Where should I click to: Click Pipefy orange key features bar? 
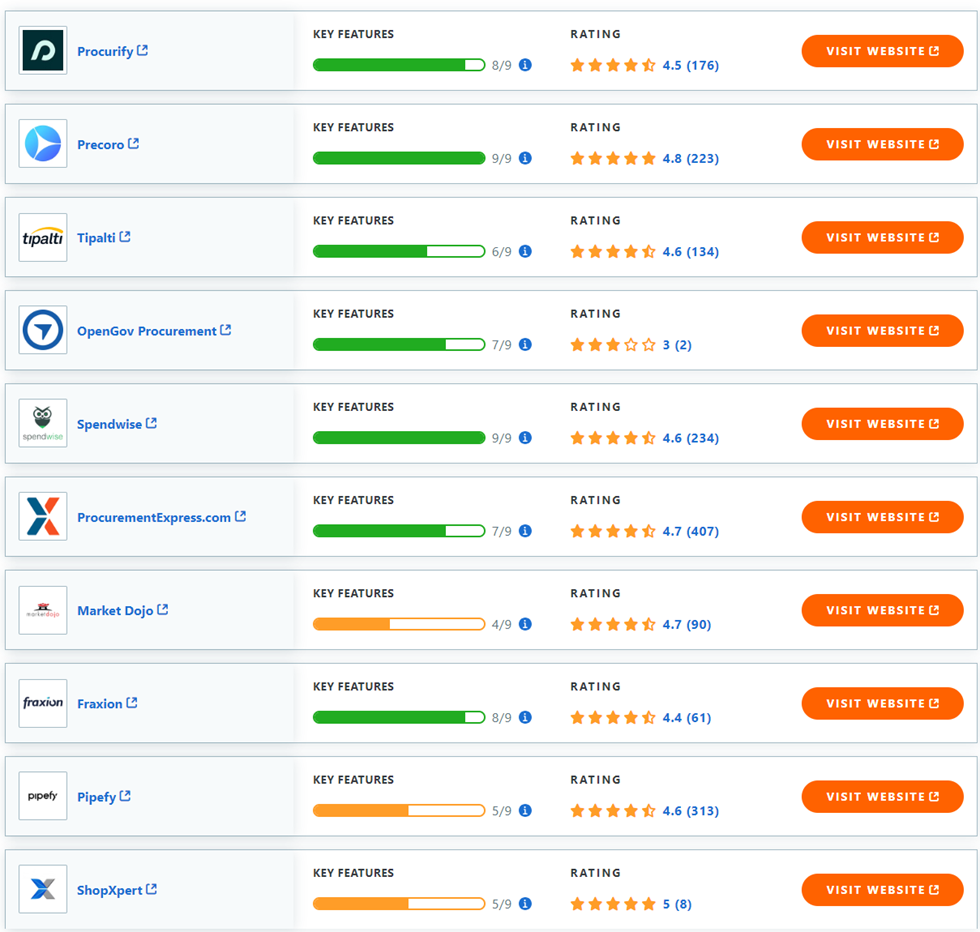pos(399,811)
